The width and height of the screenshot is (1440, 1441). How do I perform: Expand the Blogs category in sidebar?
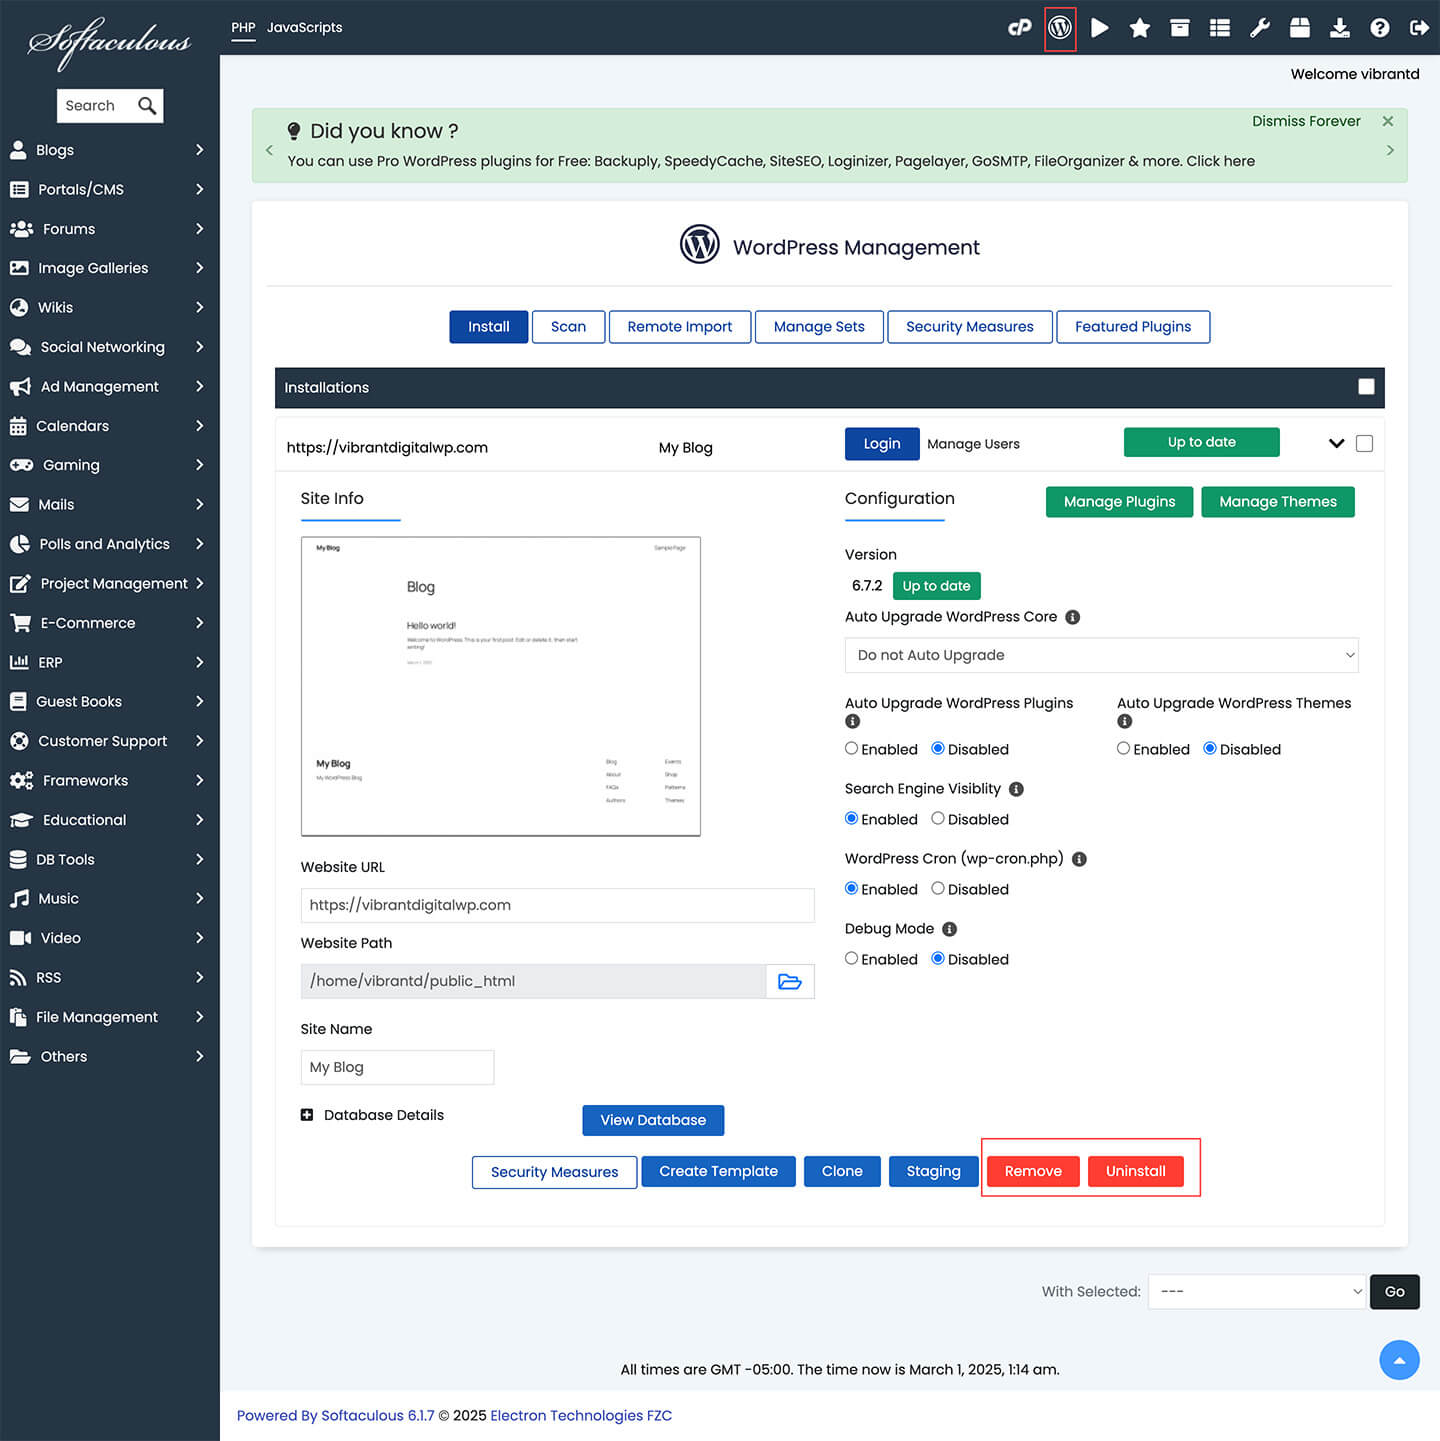pyautogui.click(x=200, y=150)
